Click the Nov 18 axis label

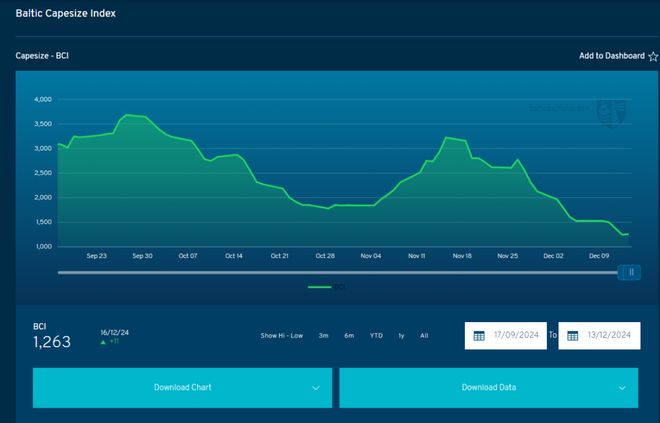click(462, 256)
